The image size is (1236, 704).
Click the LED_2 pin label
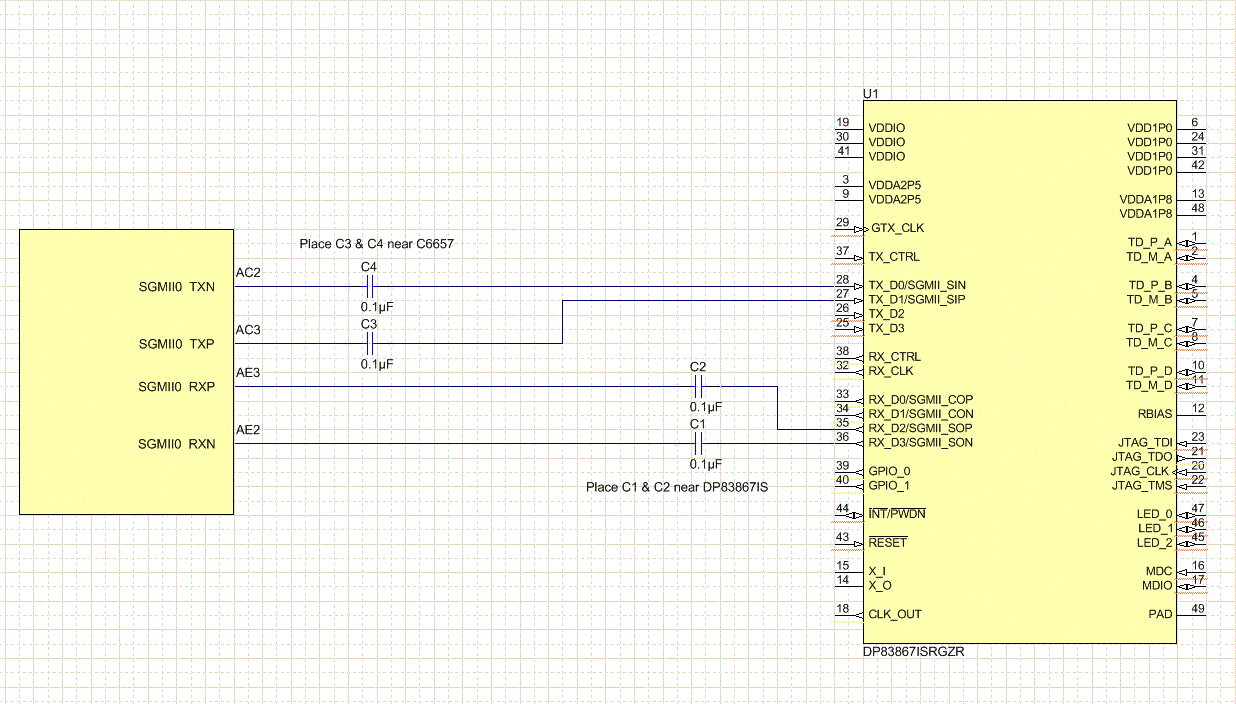point(1155,542)
